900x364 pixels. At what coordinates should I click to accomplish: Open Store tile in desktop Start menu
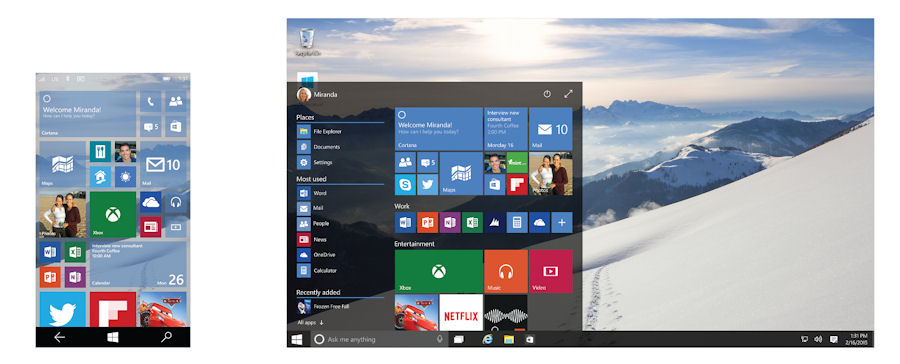coord(495,185)
